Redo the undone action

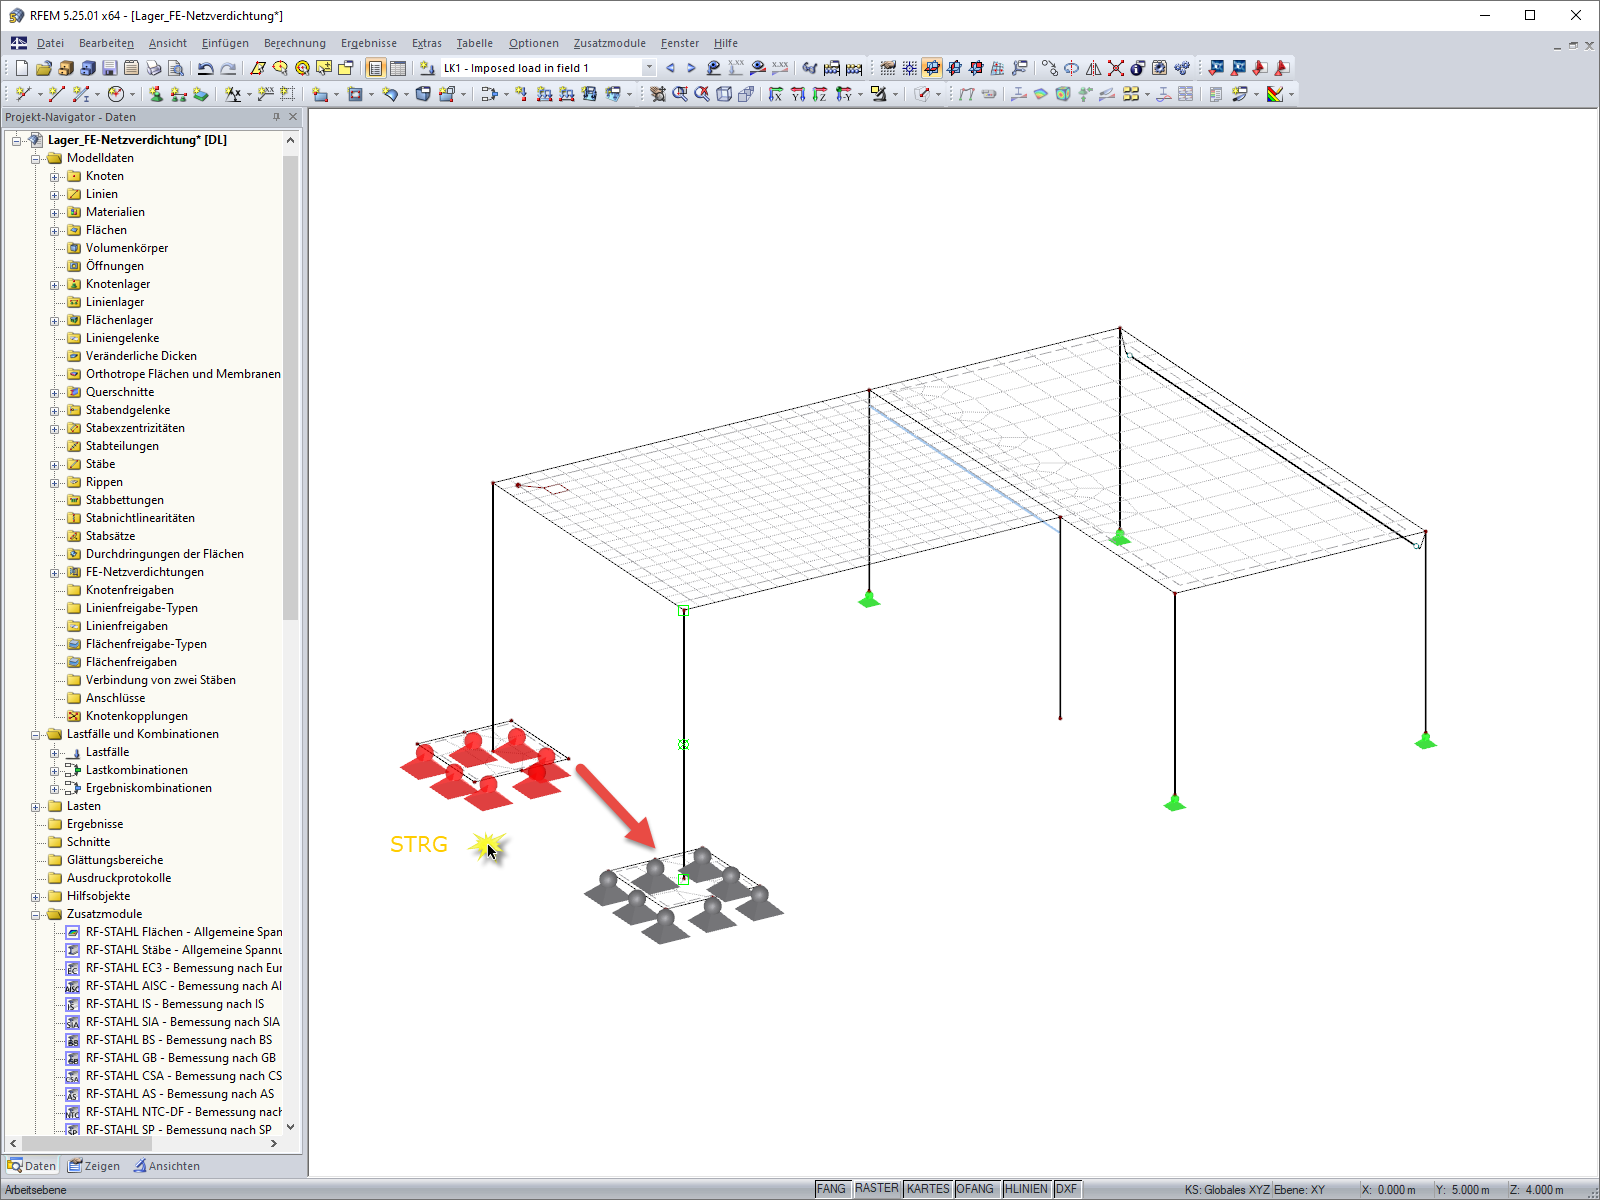(x=228, y=68)
